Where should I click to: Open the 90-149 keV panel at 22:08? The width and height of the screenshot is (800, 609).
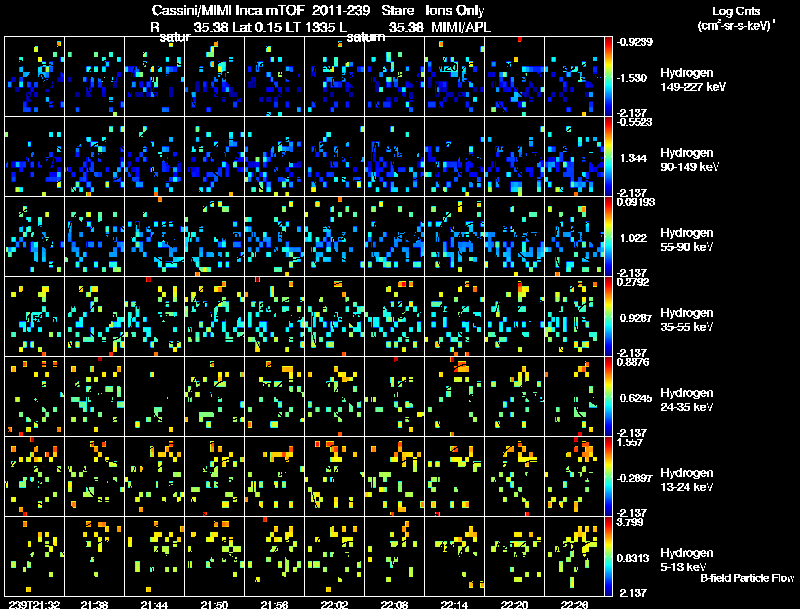[x=394, y=157]
